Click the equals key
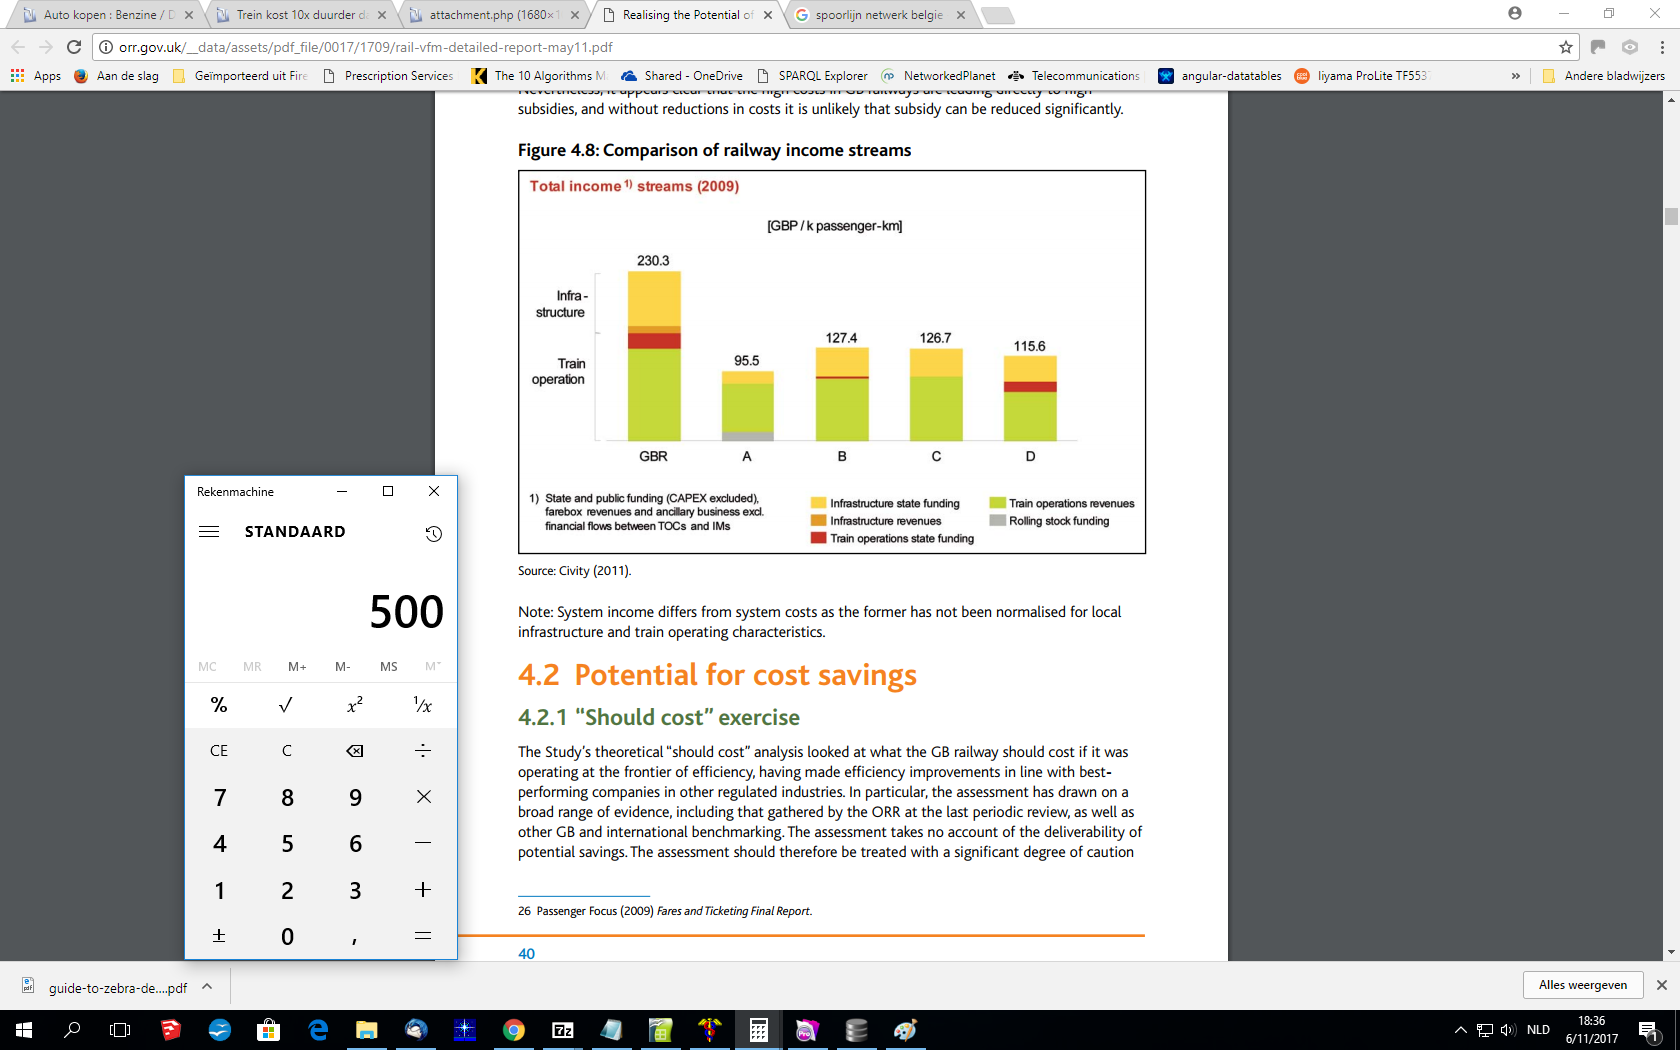Viewport: 1680px width, 1050px height. click(x=423, y=936)
